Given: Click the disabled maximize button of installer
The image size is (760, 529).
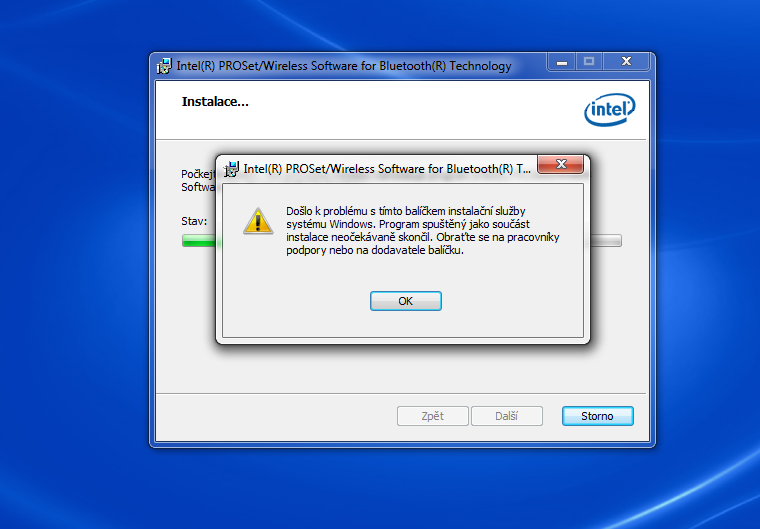Looking at the screenshot, I should 589,62.
